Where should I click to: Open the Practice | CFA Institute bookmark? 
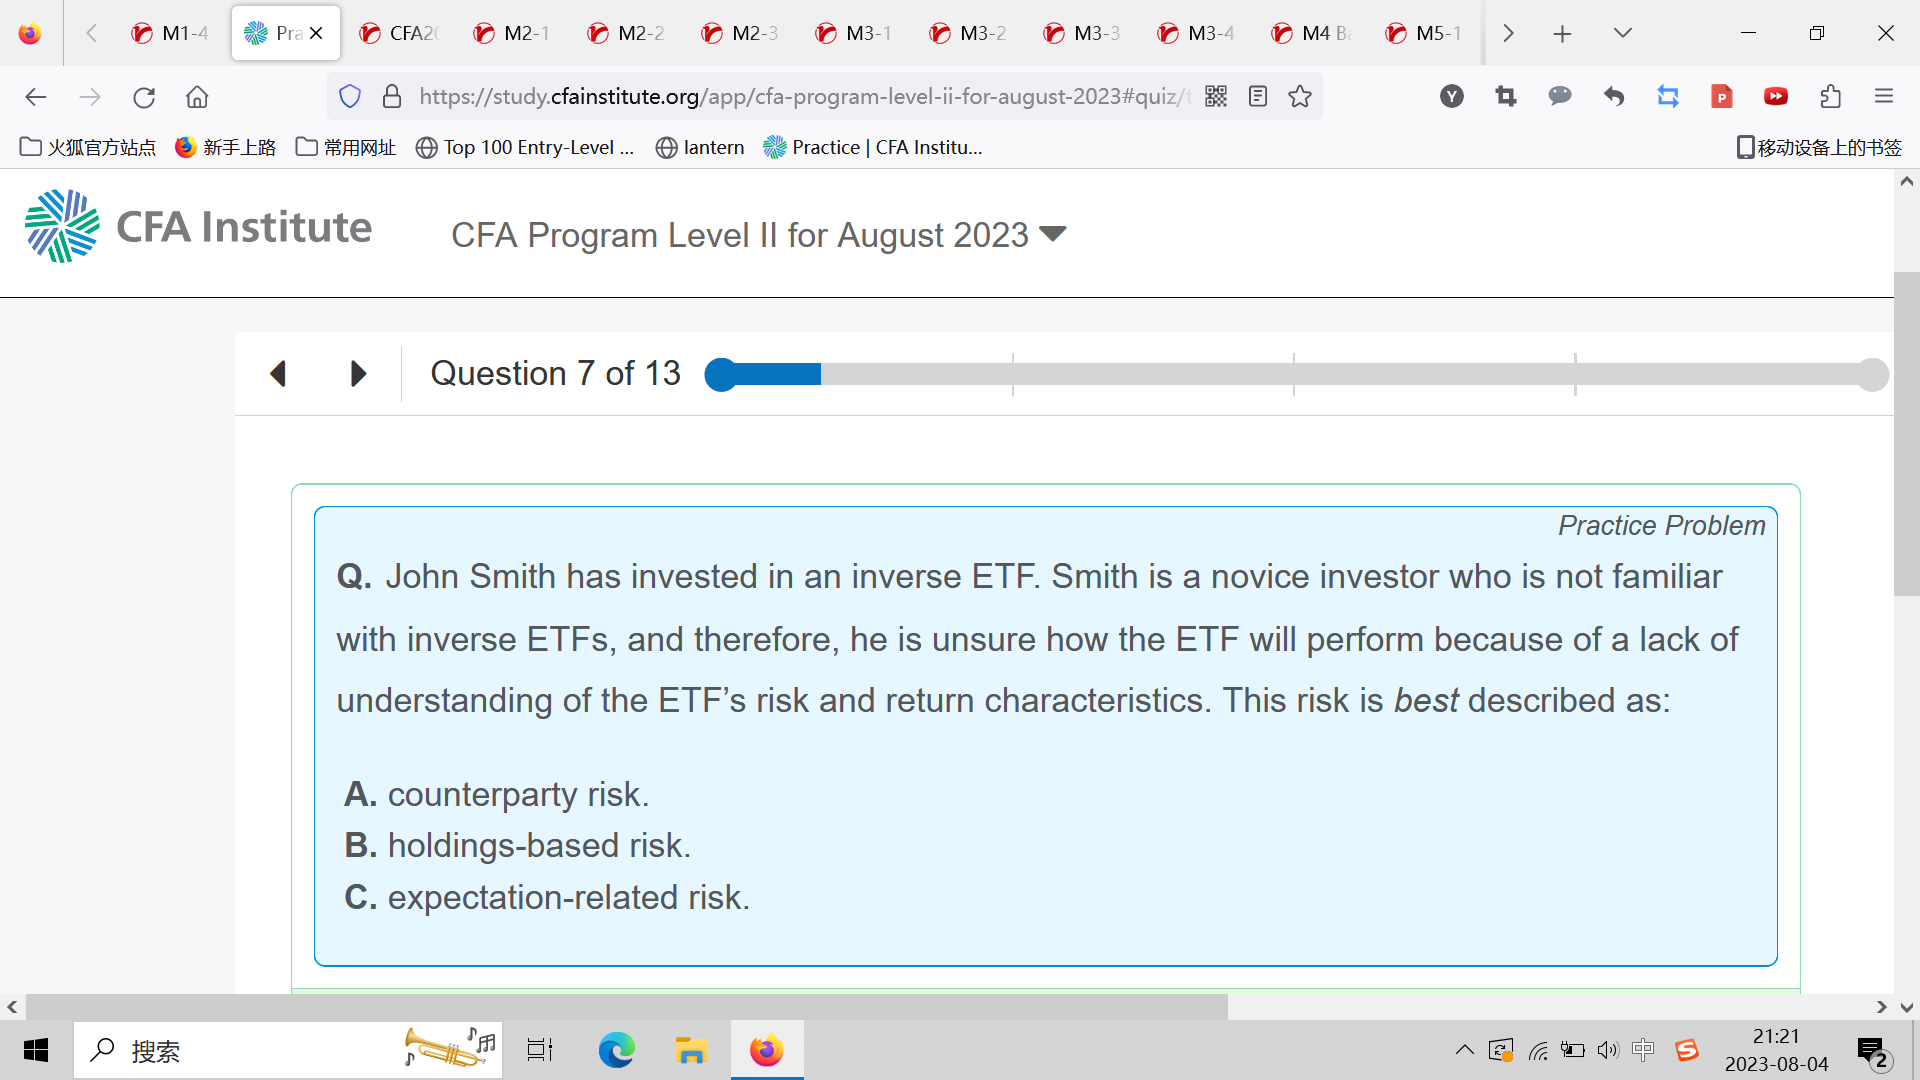872,148
